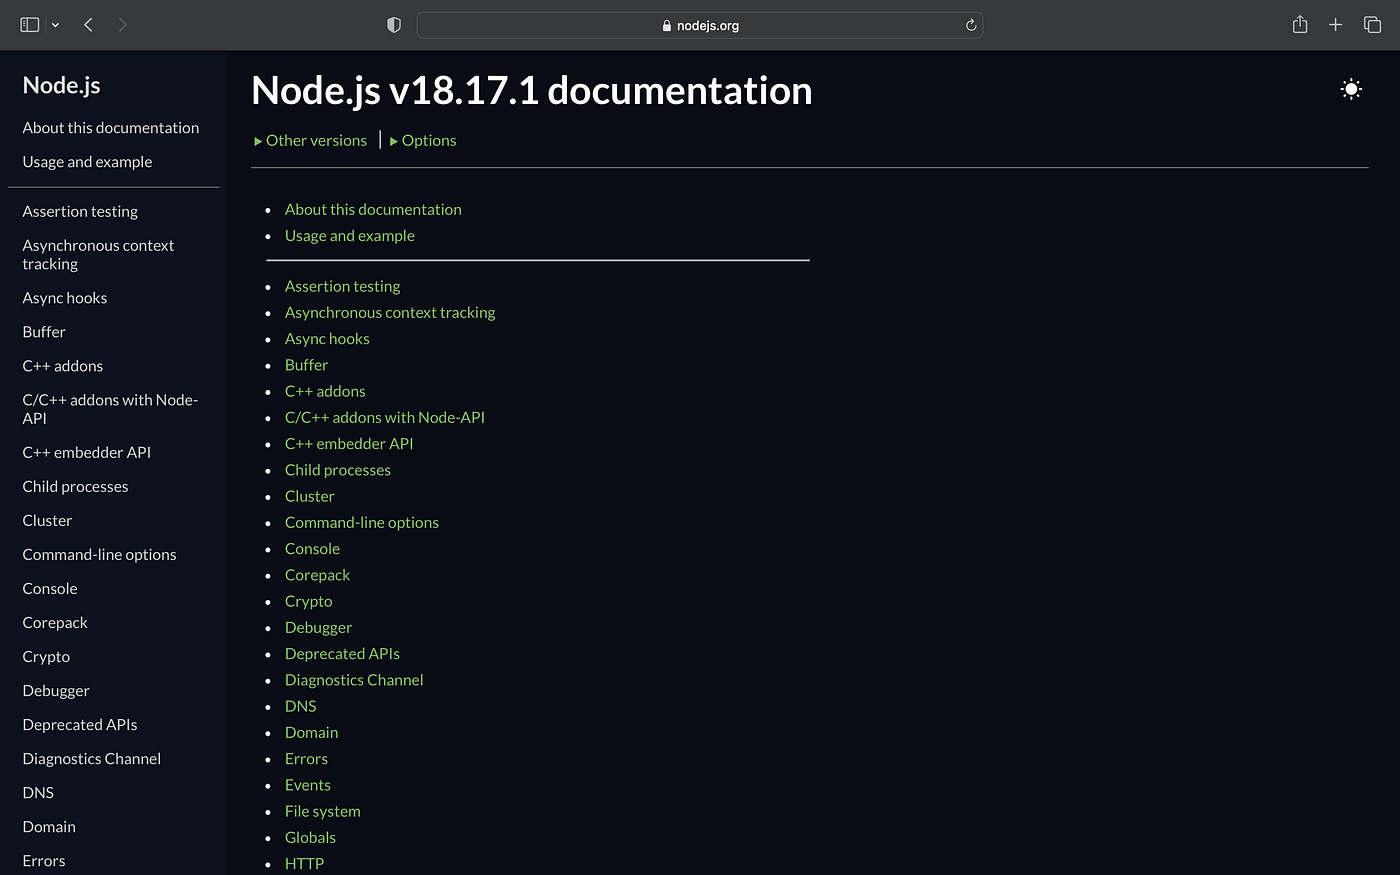This screenshot has height=875, width=1400.
Task: Click the nodejs.org address bar
Action: (700, 25)
